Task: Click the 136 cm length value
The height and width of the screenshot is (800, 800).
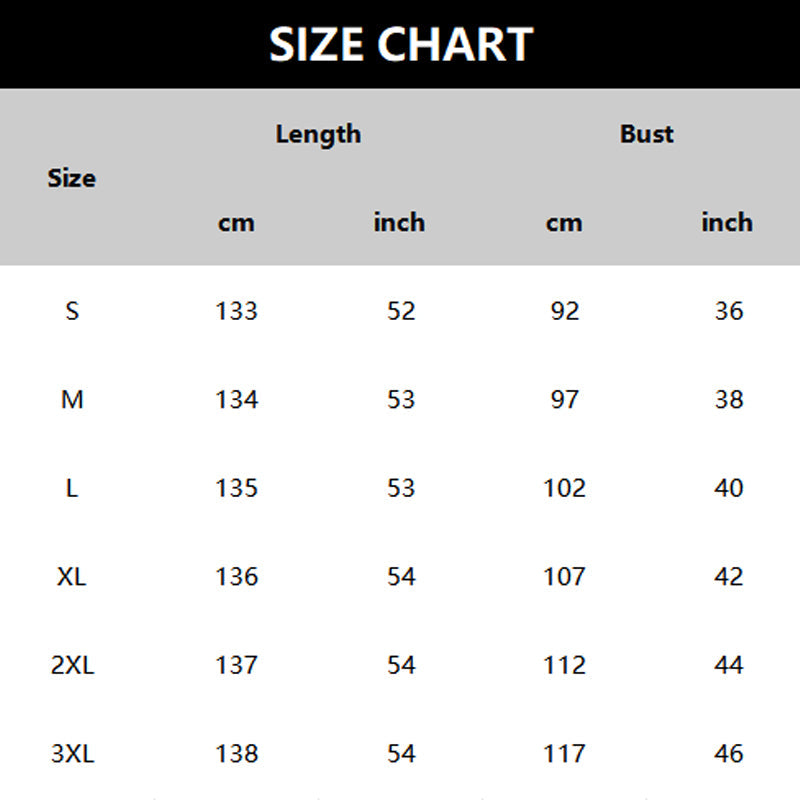Action: [x=236, y=577]
